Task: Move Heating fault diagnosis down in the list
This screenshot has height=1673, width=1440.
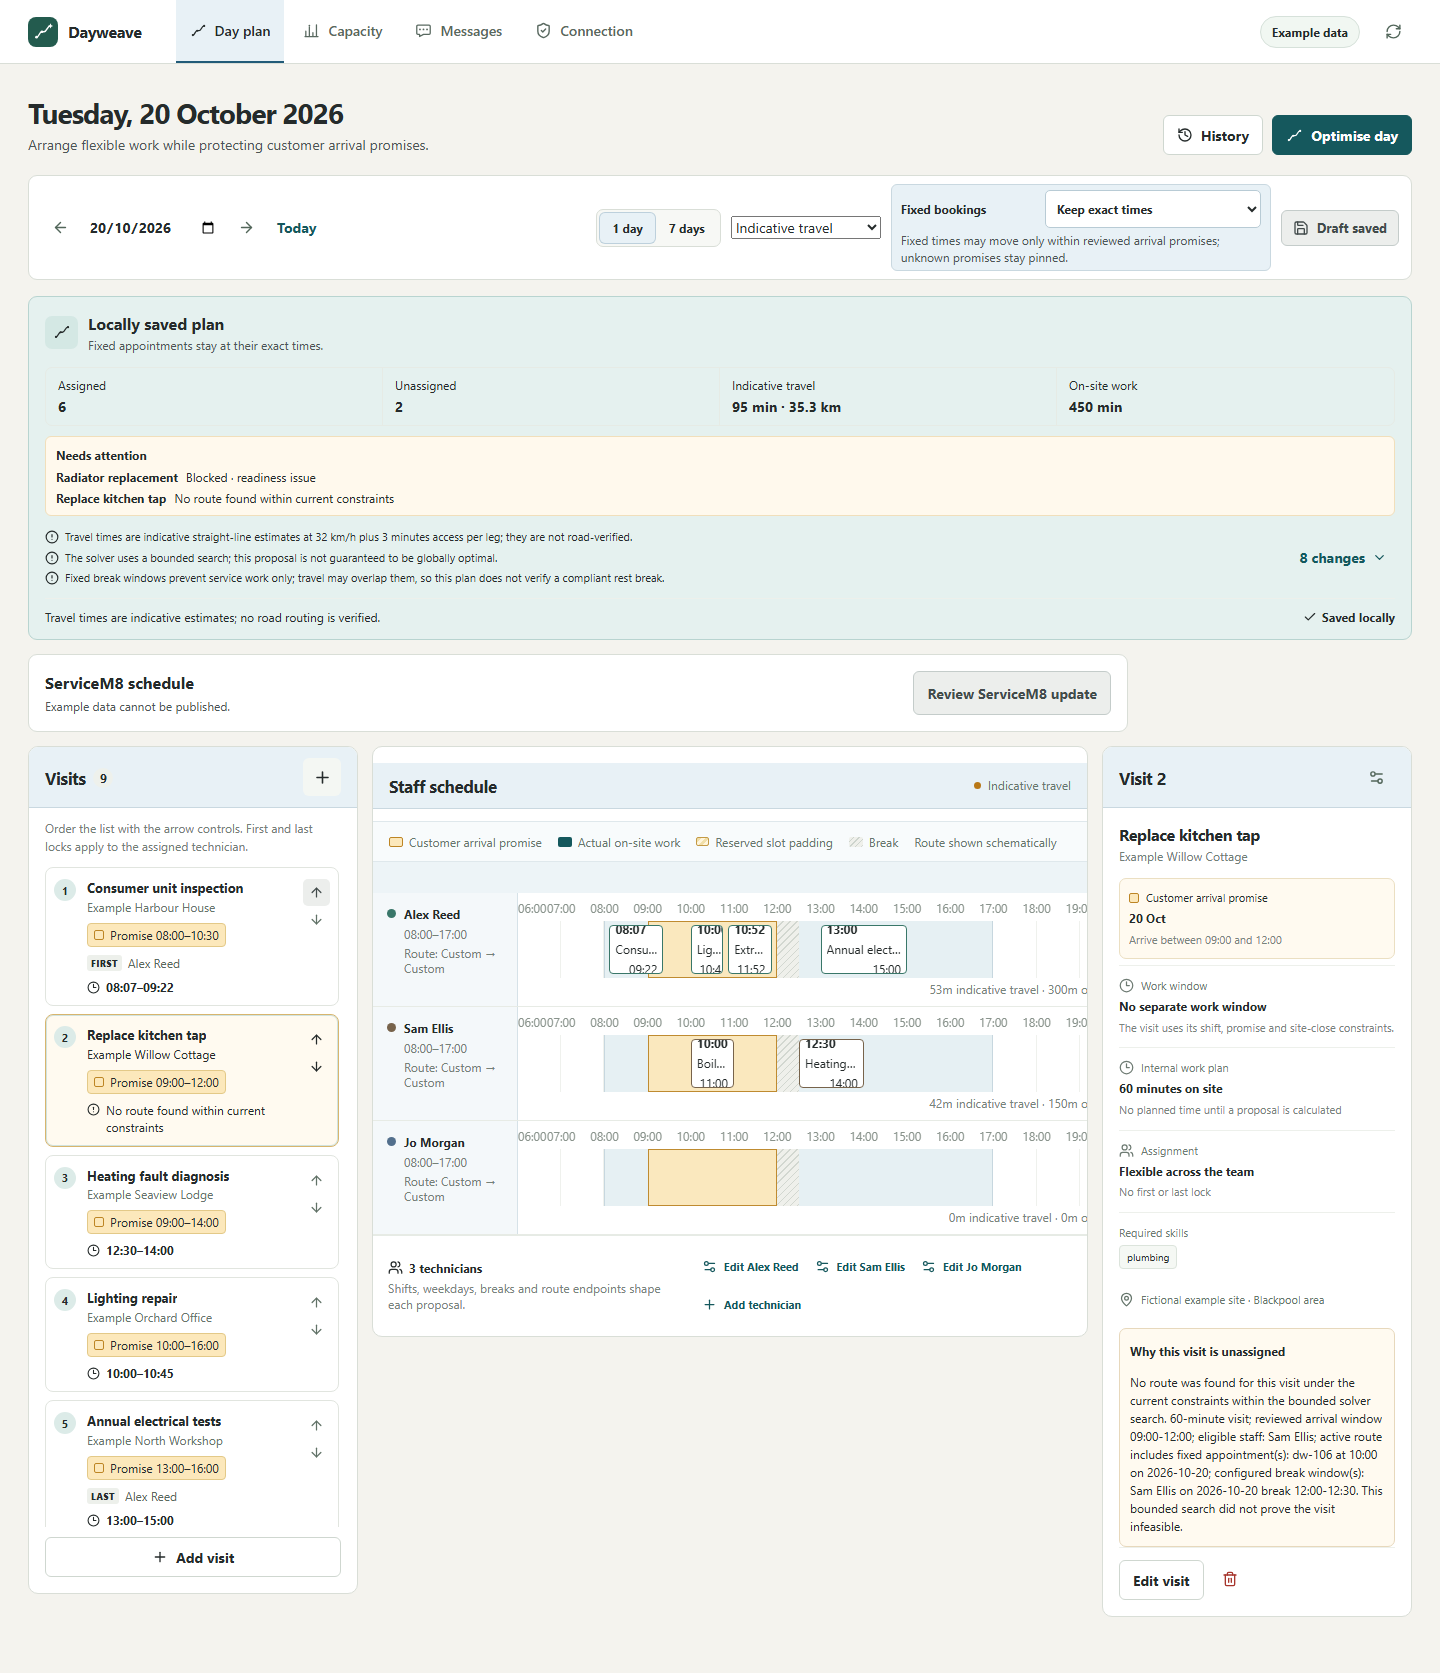Action: tap(316, 1208)
